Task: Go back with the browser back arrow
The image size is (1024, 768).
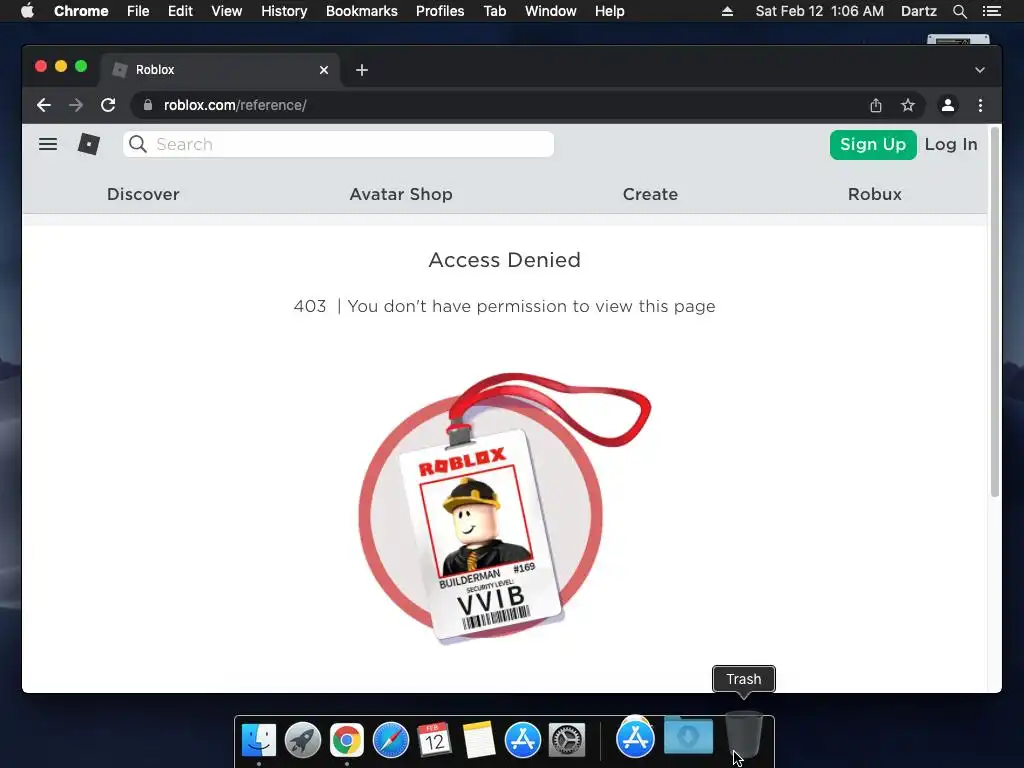Action: pyautogui.click(x=44, y=105)
